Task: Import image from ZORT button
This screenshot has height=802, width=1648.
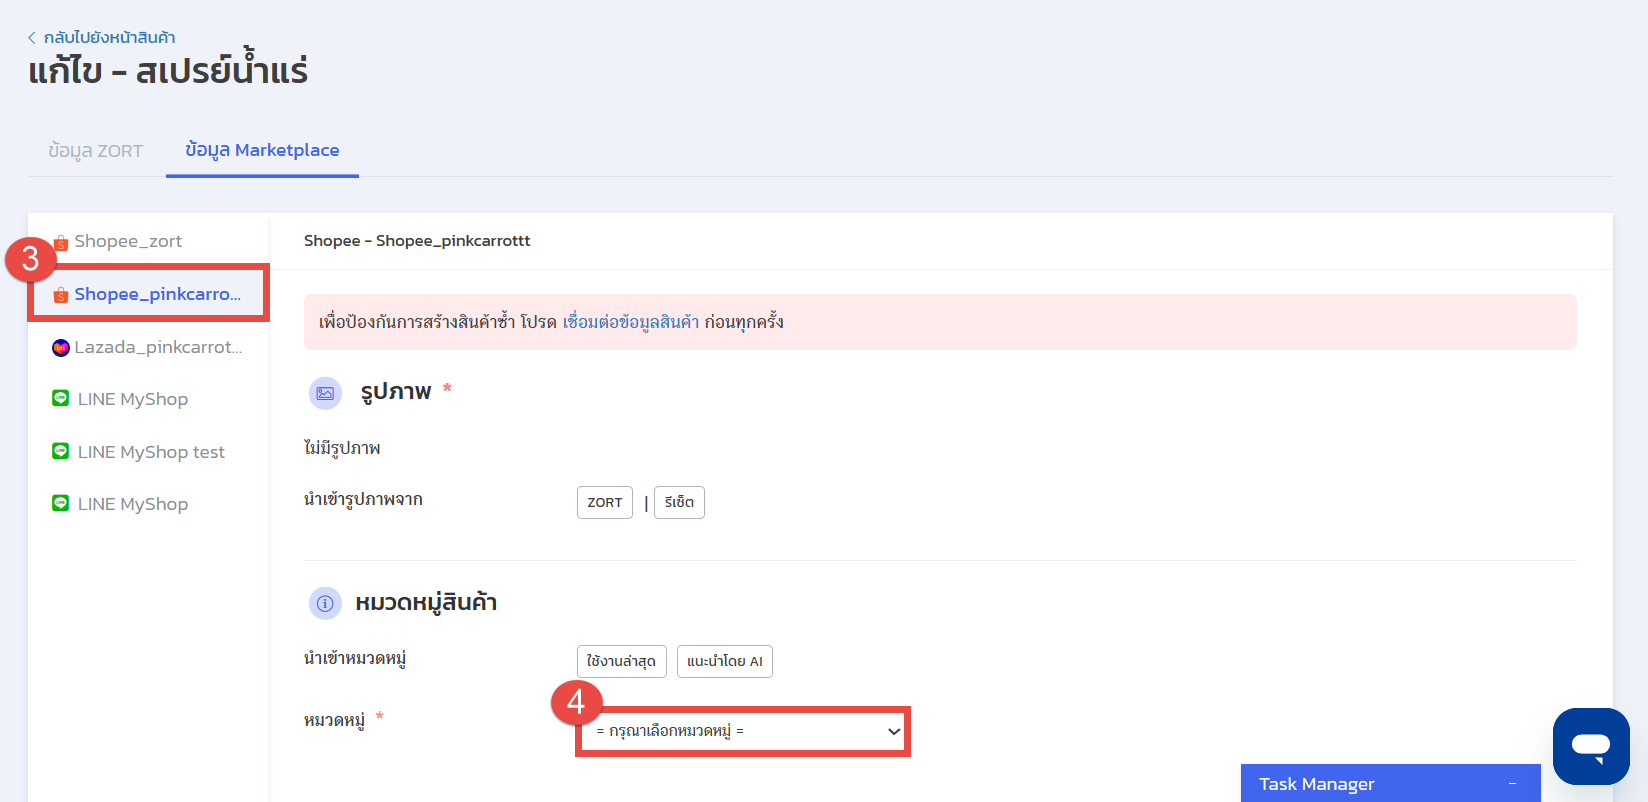Action: click(605, 502)
